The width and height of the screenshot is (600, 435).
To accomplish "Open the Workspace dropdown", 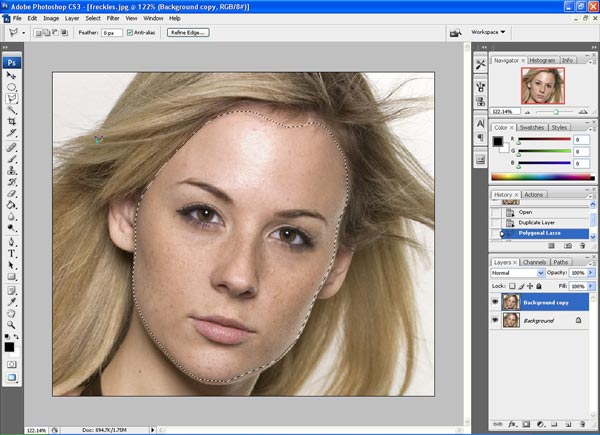I will [488, 32].
